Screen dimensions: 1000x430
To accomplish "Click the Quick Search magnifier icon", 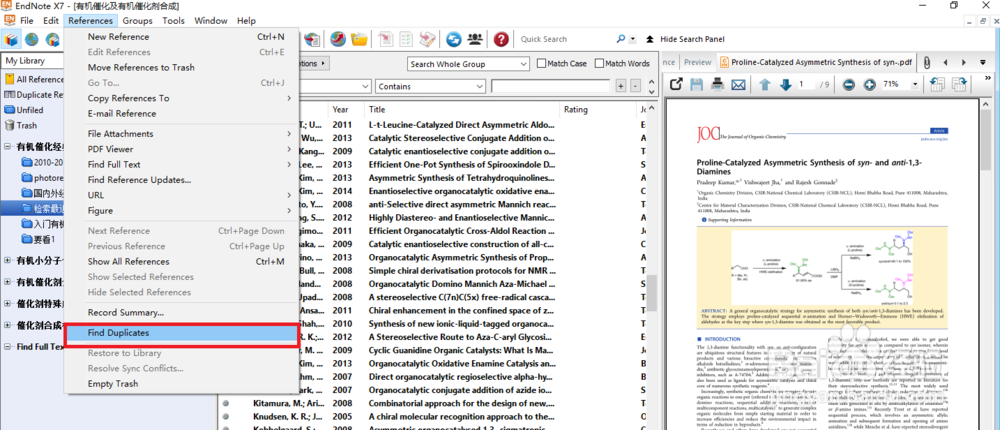I will point(621,39).
